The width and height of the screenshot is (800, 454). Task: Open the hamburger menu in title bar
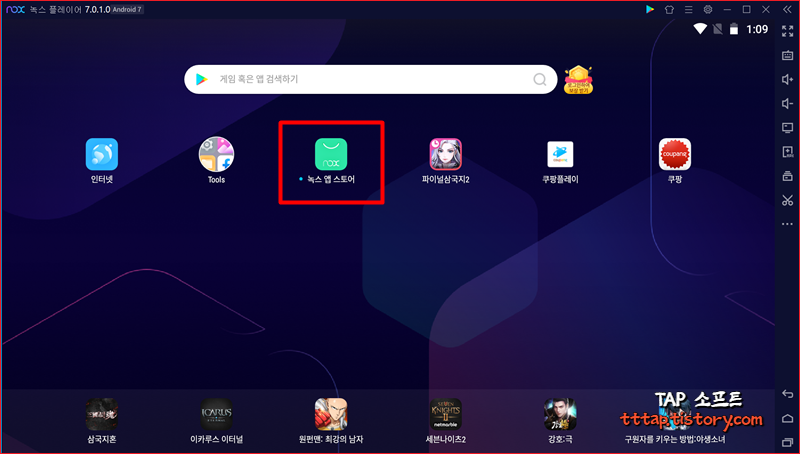(689, 9)
